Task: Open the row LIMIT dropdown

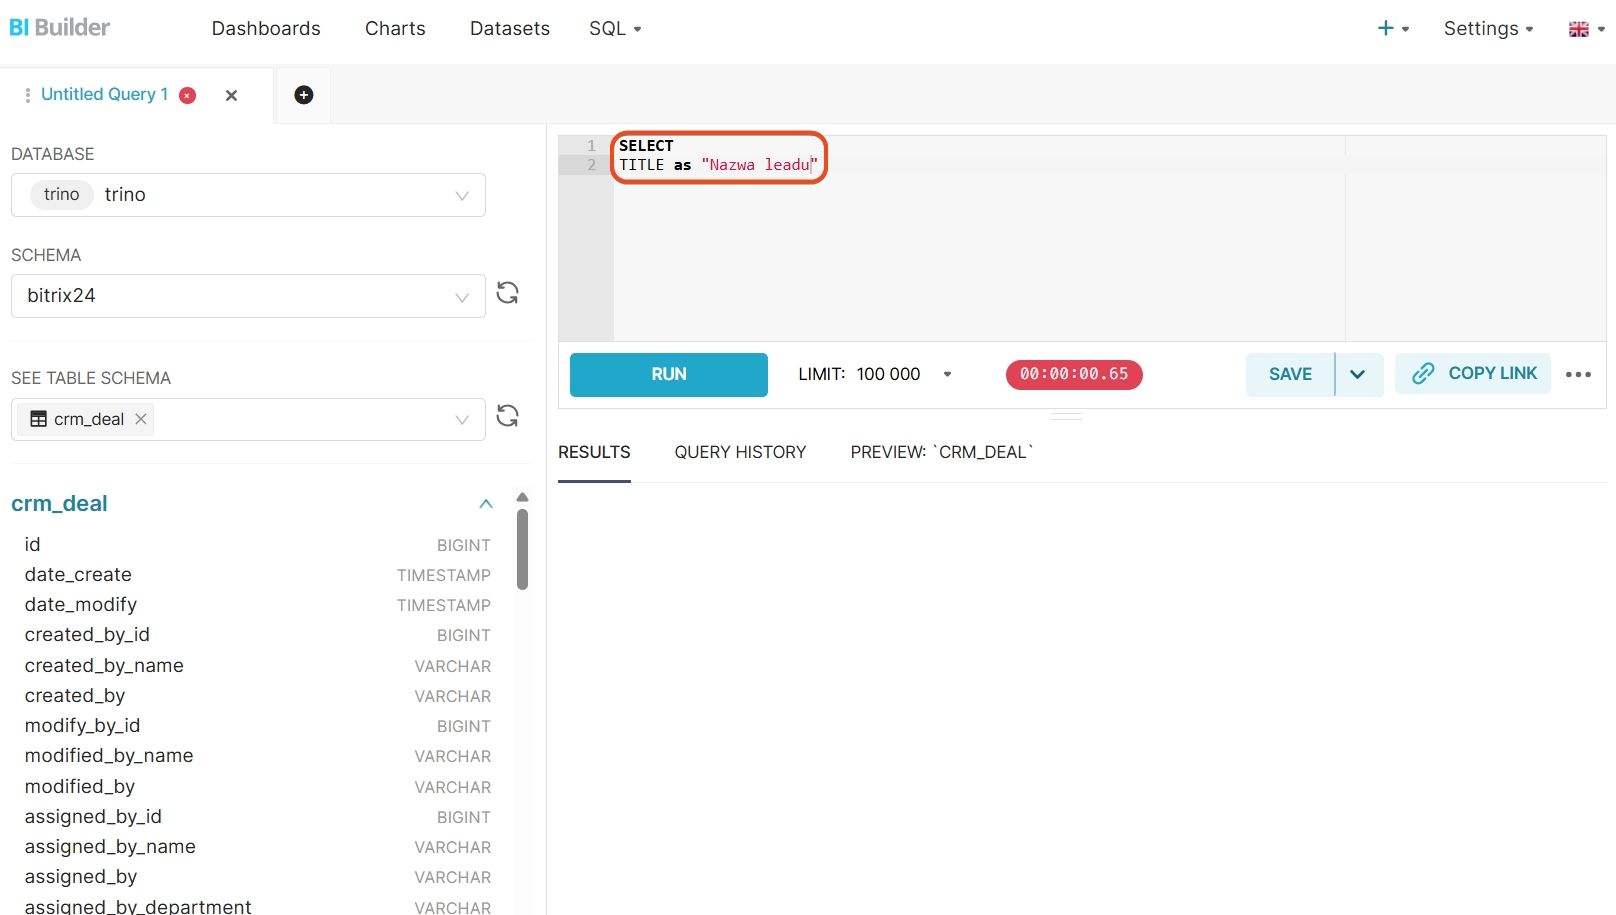Action: 946,374
